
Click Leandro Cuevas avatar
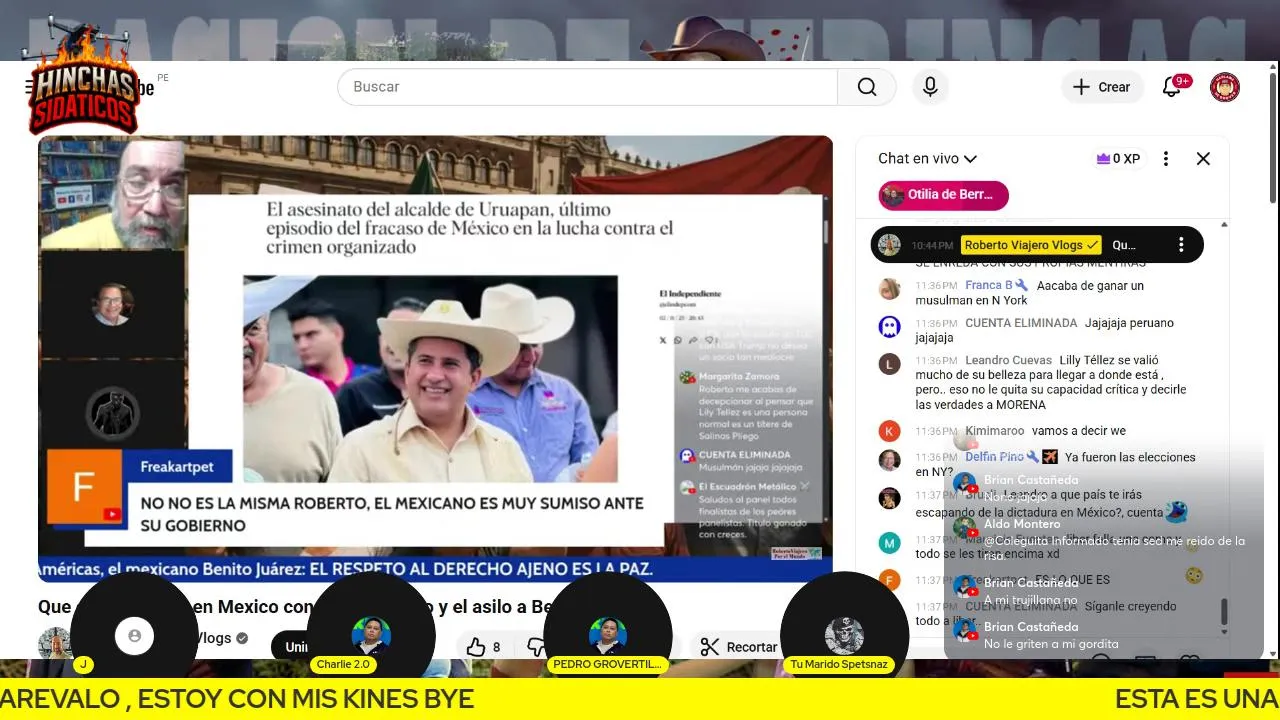[x=889, y=364]
